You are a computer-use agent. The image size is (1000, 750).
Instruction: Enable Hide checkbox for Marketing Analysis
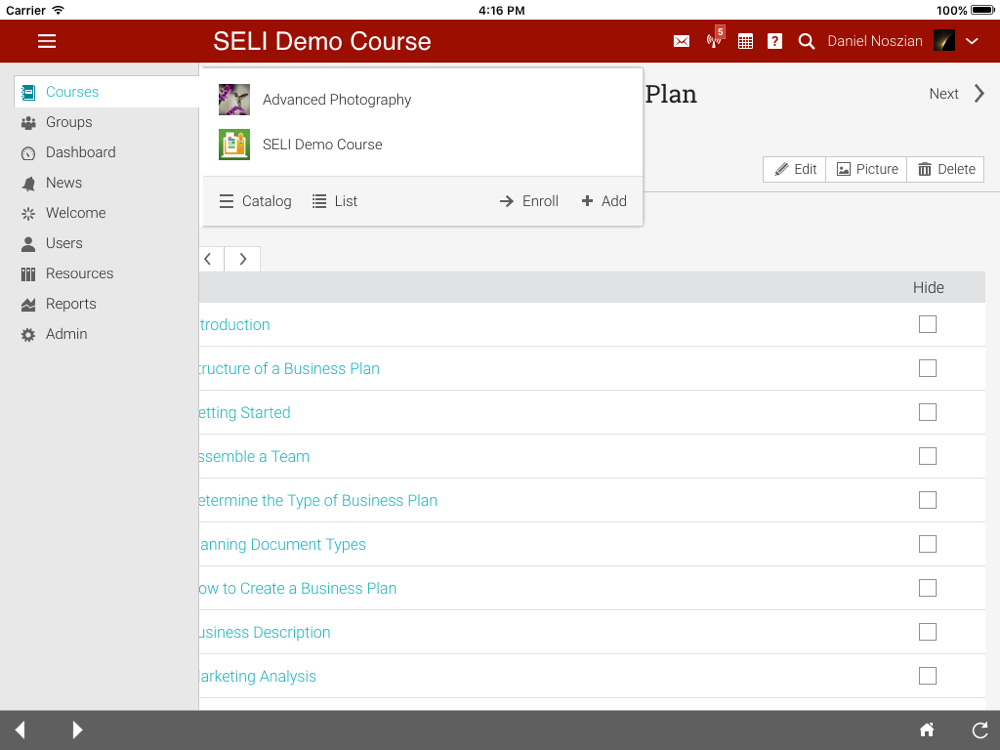(927, 675)
